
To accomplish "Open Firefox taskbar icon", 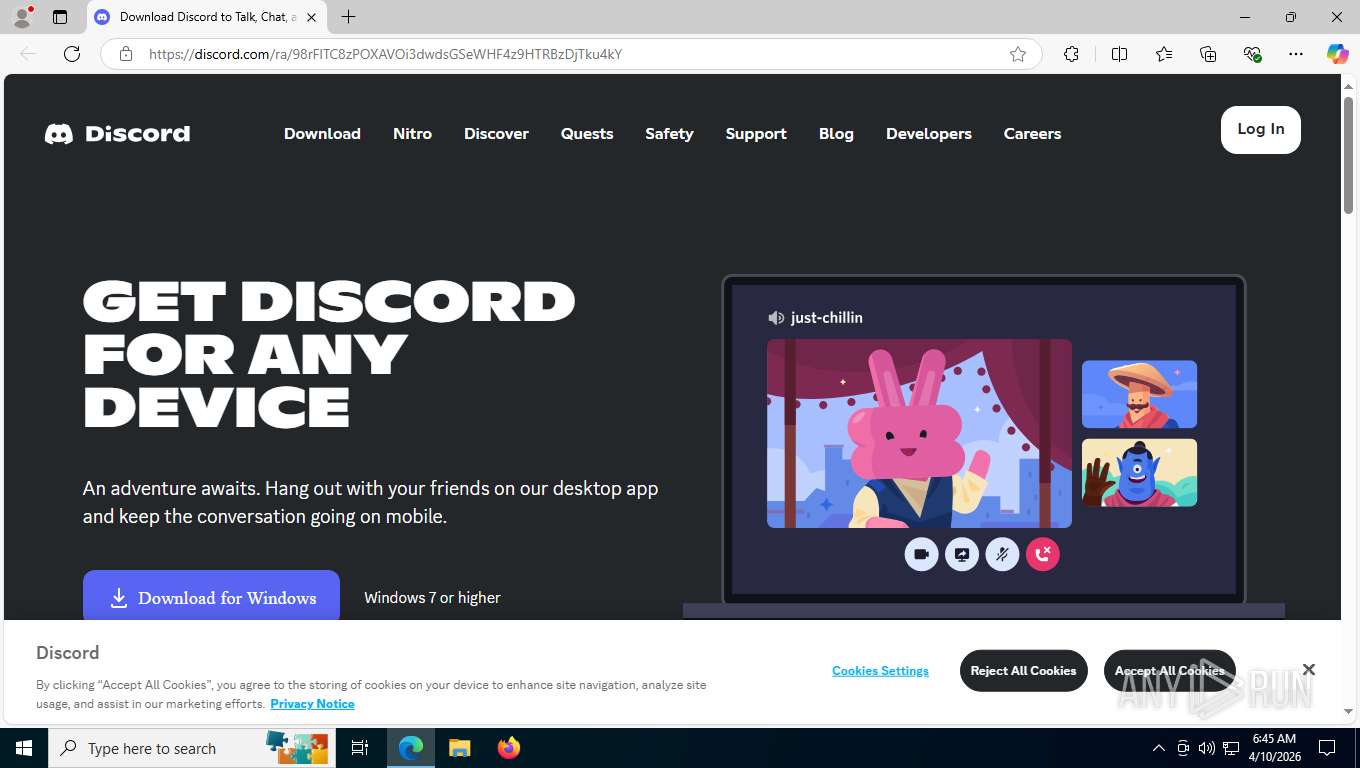I will click(x=508, y=748).
